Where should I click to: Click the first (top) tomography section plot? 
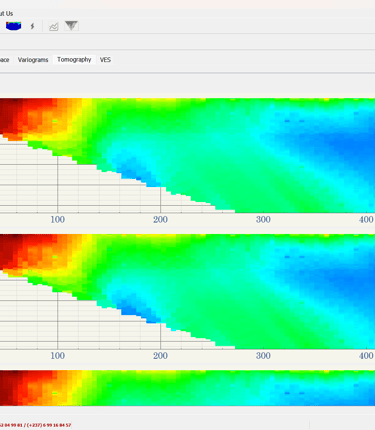pyautogui.click(x=187, y=155)
